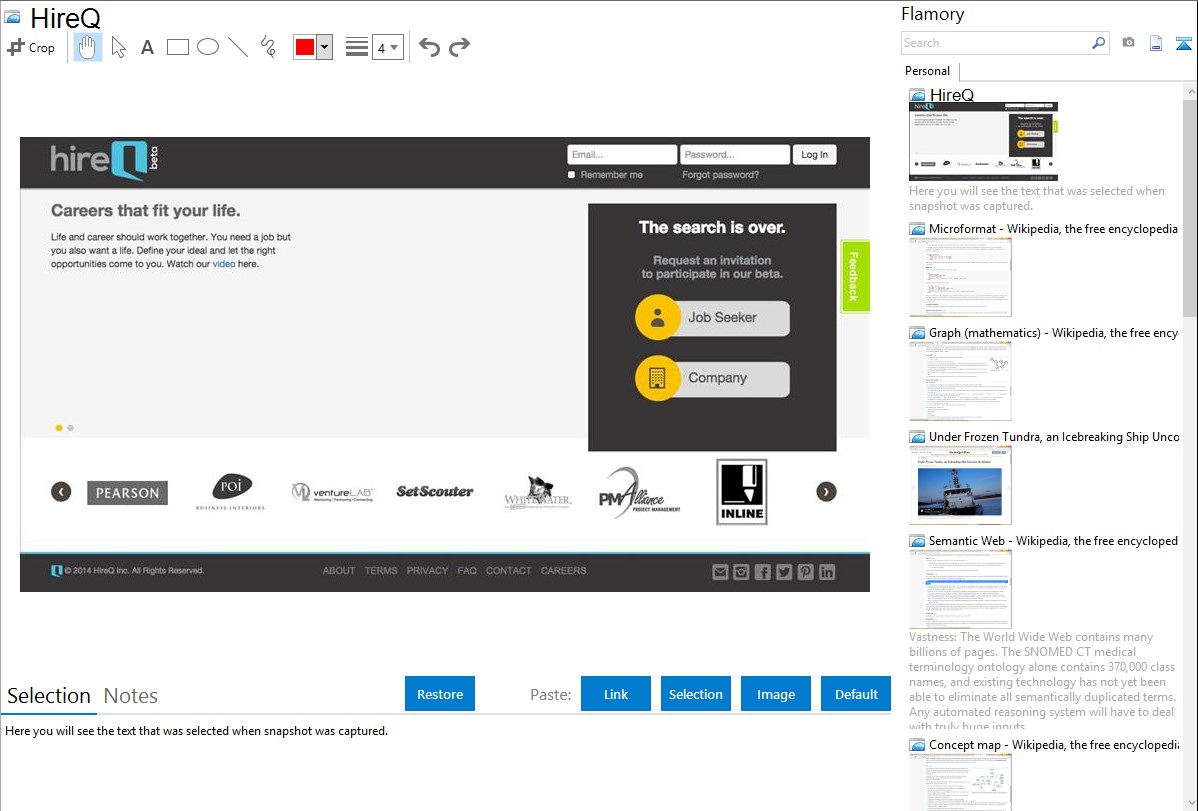
Task: Open the CAREERS footer link
Action: pyautogui.click(x=563, y=571)
